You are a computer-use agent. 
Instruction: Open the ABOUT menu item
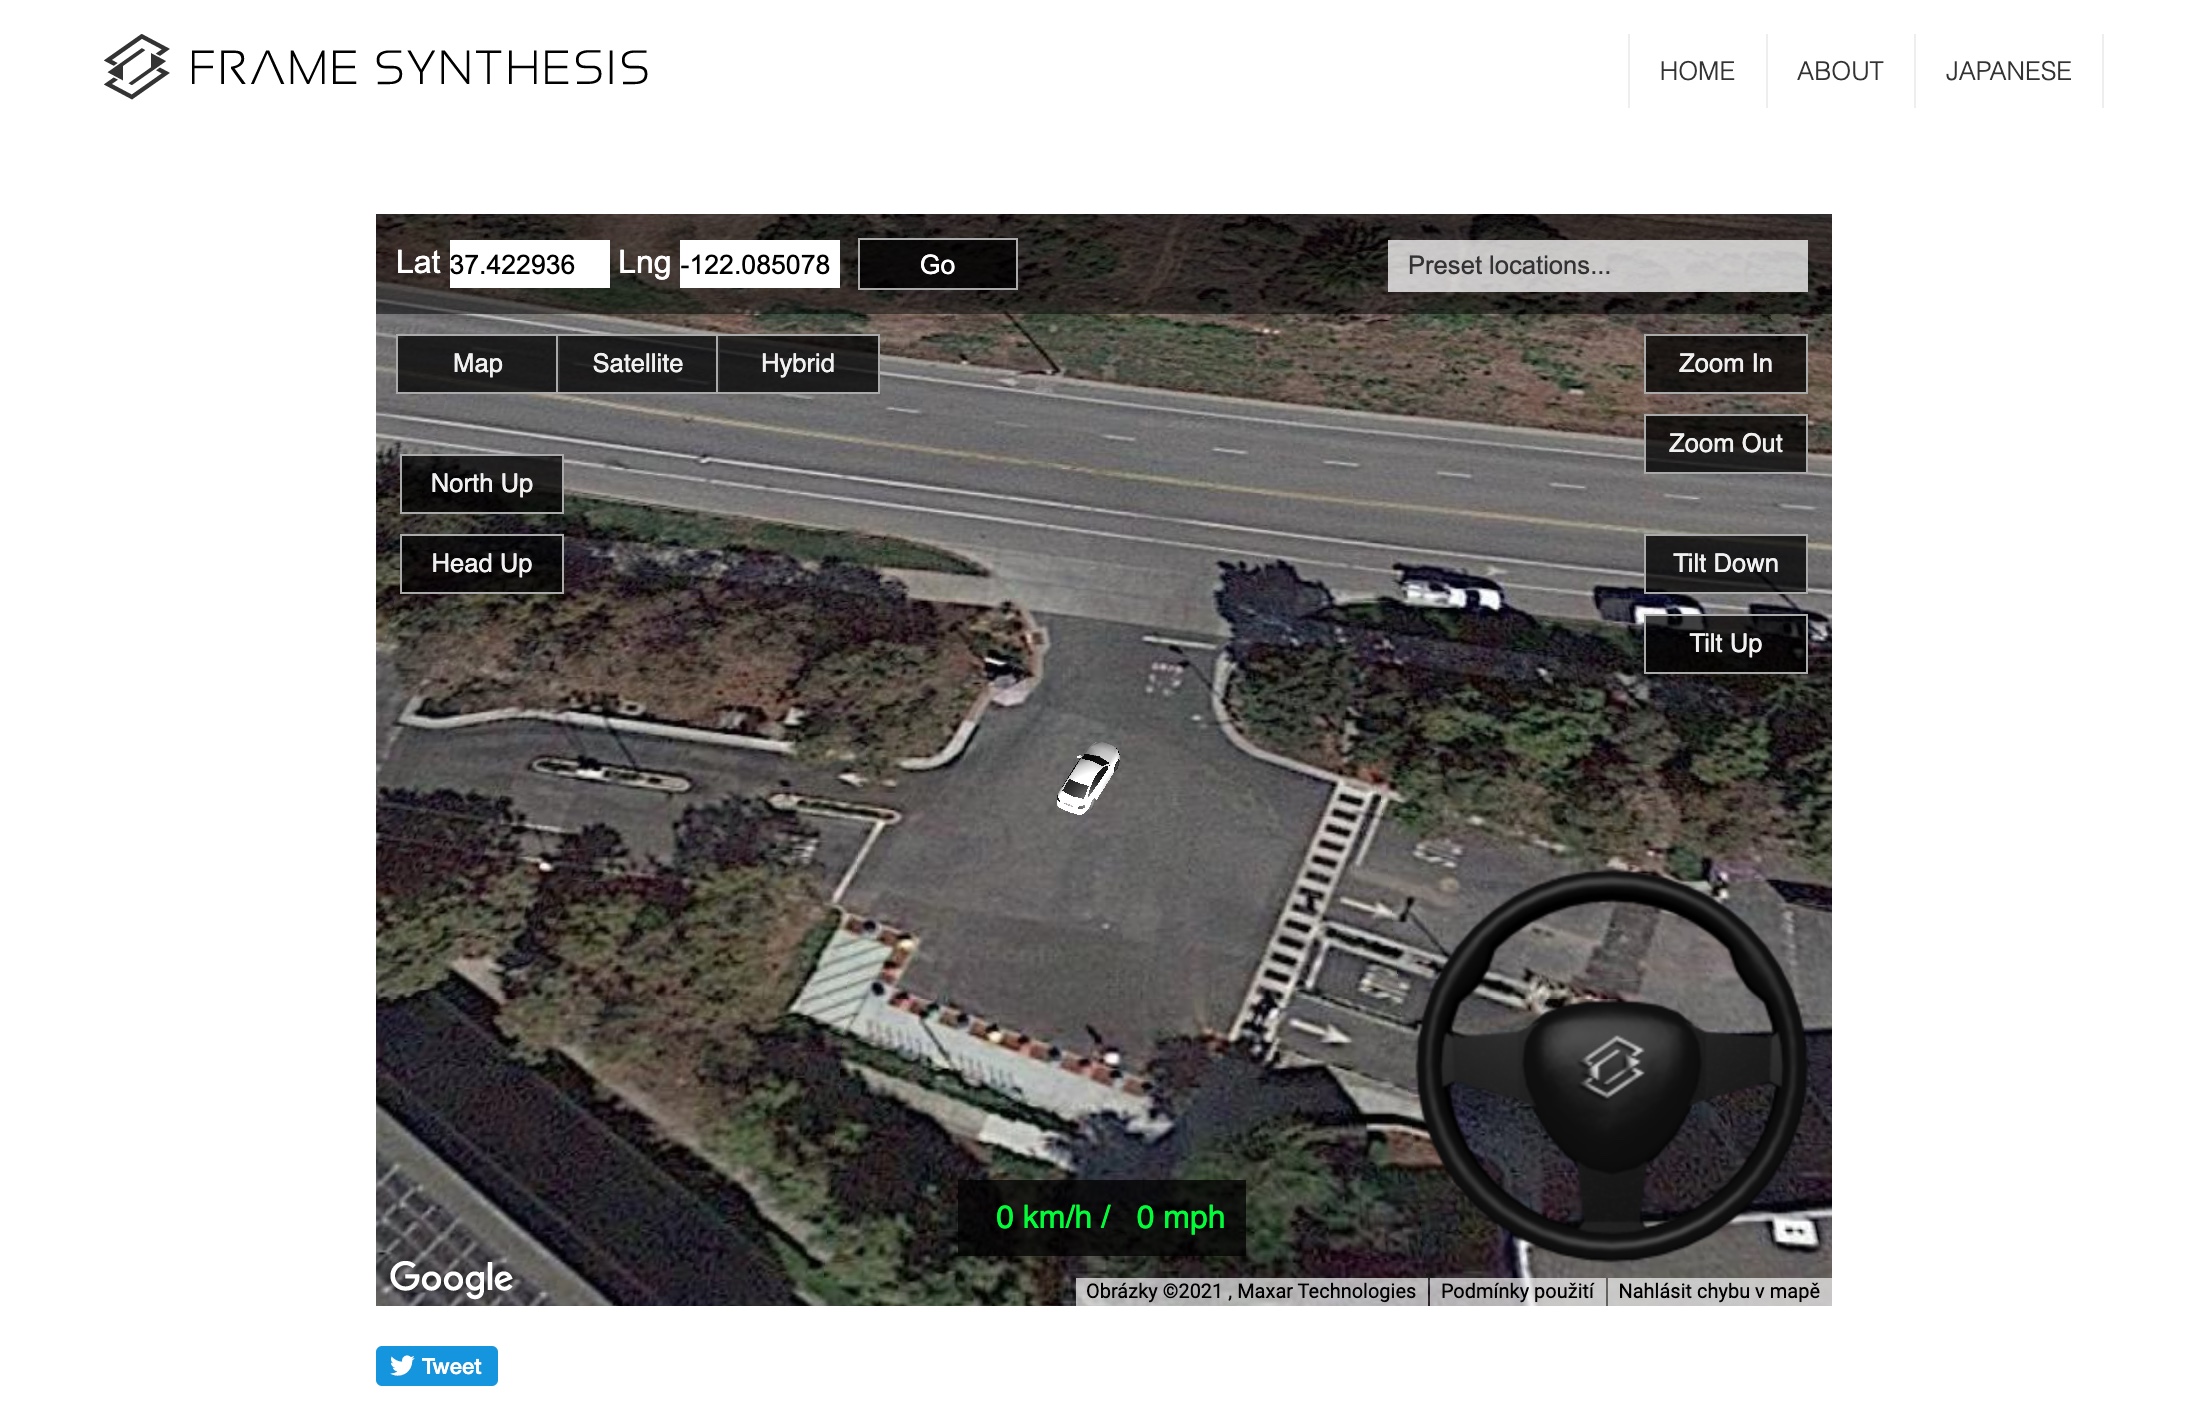click(1839, 71)
